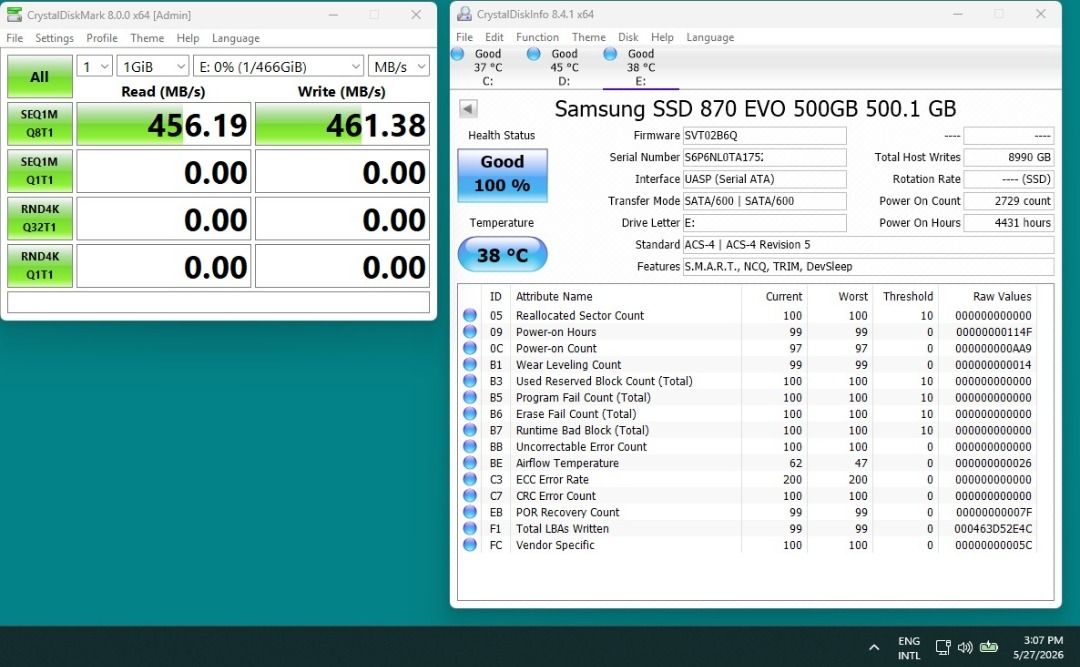Click status orb of POR Recovery Count row
The height and width of the screenshot is (667, 1080).
point(470,512)
